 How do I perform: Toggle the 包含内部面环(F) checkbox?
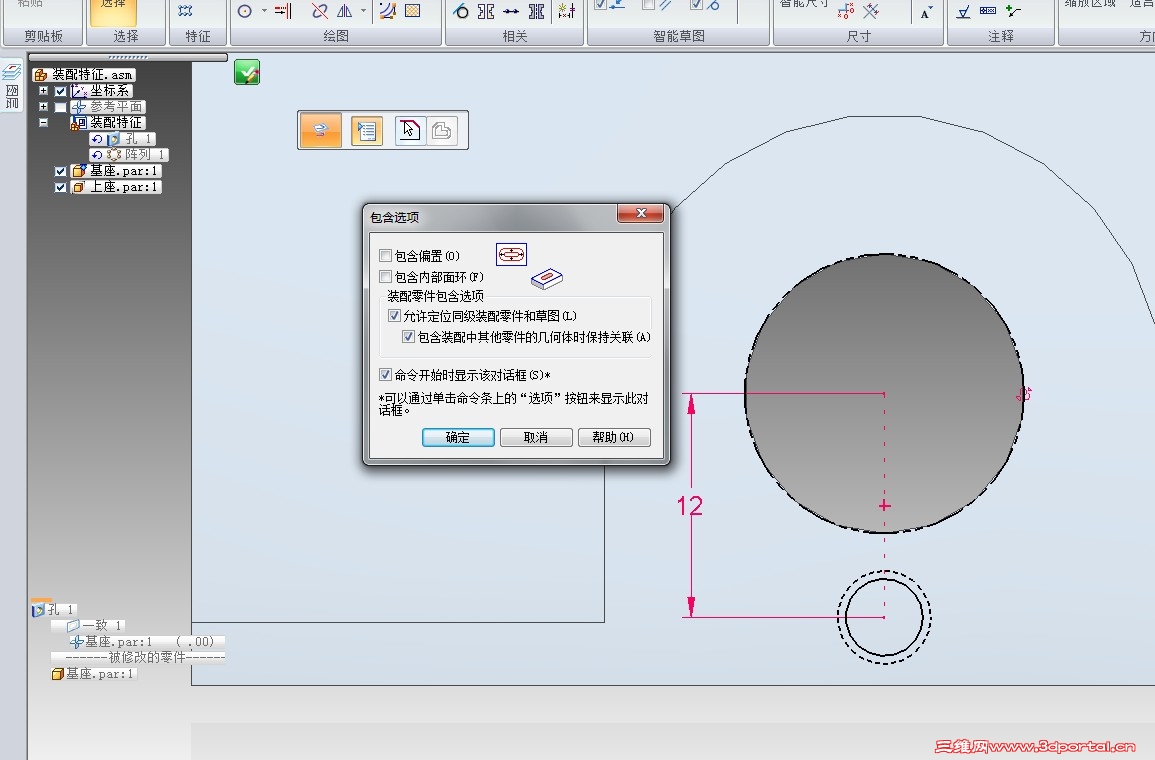click(x=385, y=276)
